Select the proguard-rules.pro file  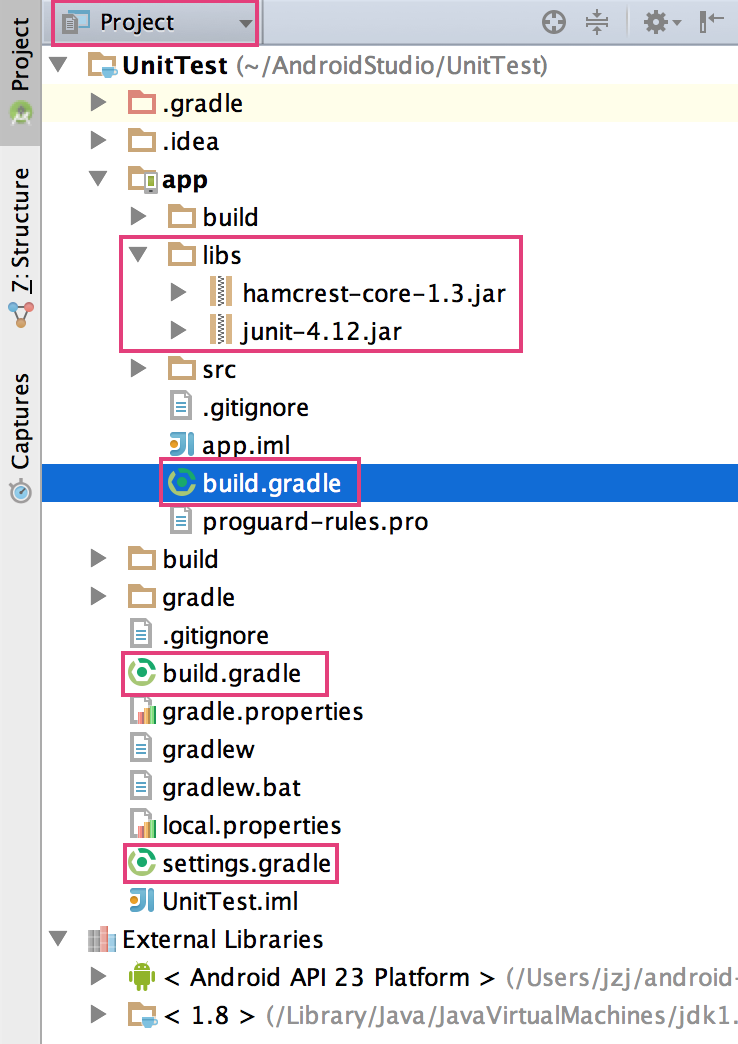[x=314, y=522]
